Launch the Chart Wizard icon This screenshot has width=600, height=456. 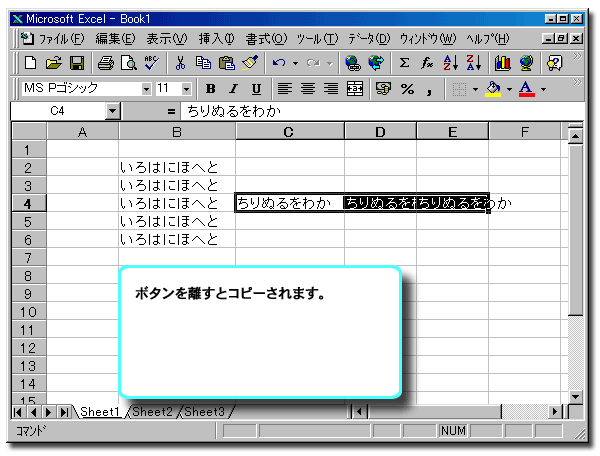click(x=502, y=63)
